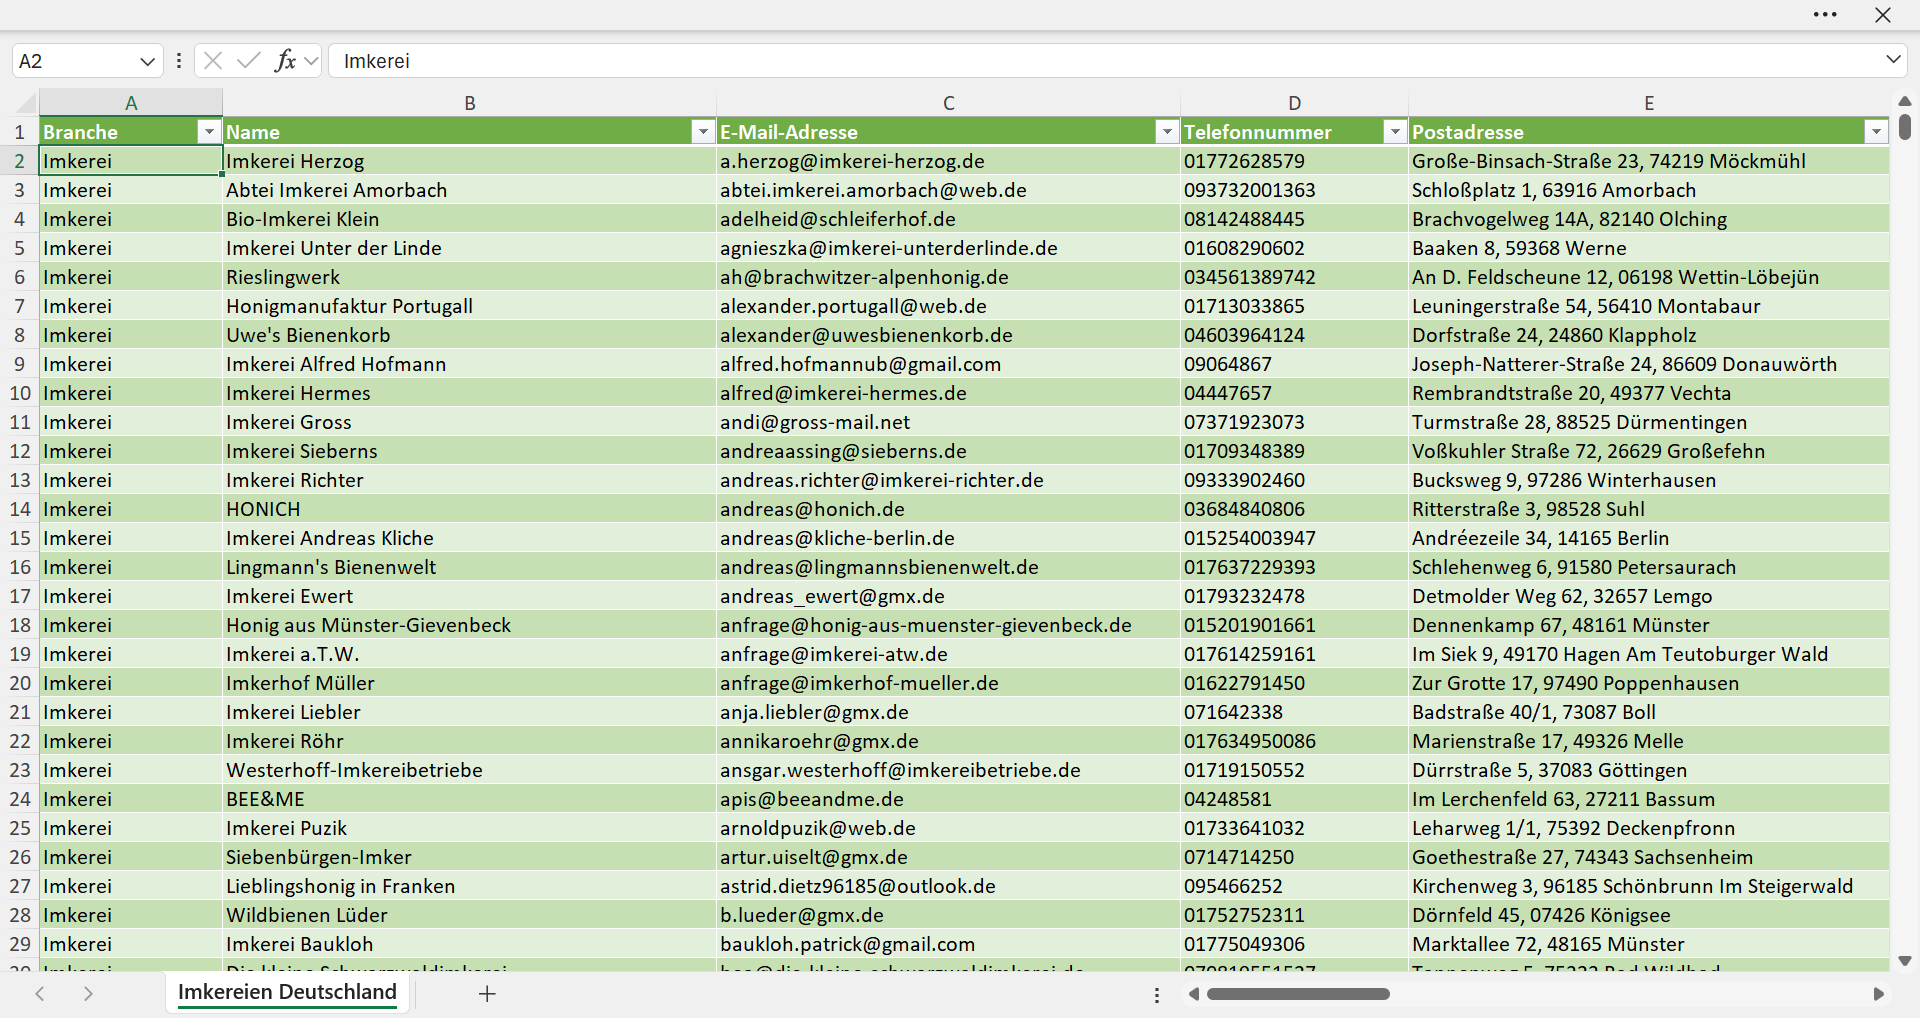
Task: Select the BEE&ME cell
Action: point(469,799)
